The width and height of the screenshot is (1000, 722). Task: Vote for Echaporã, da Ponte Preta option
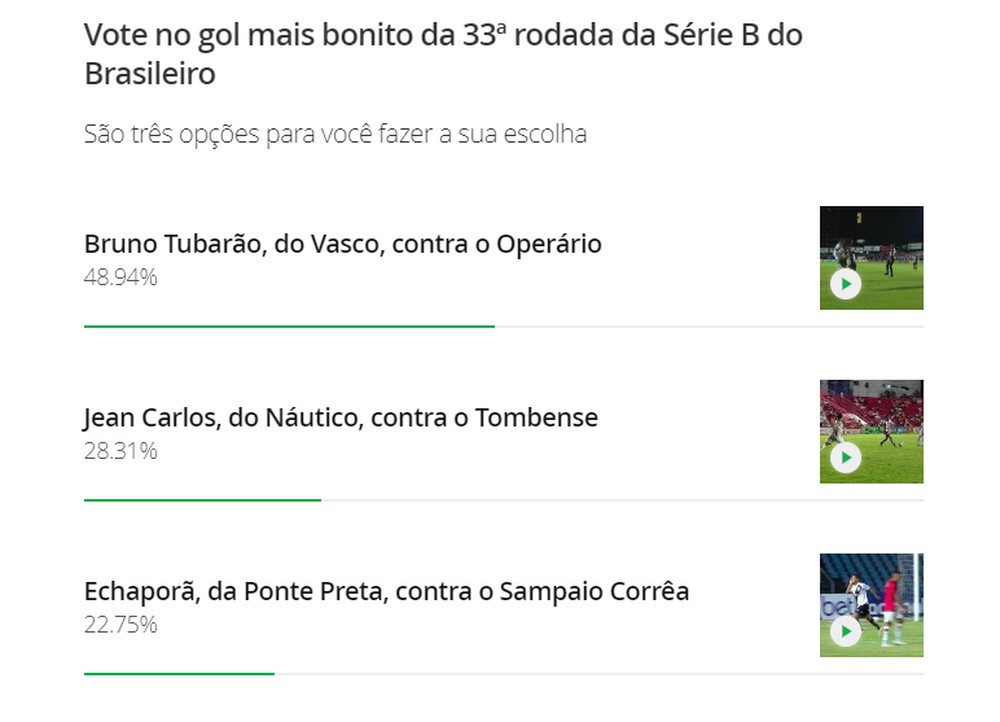[386, 591]
